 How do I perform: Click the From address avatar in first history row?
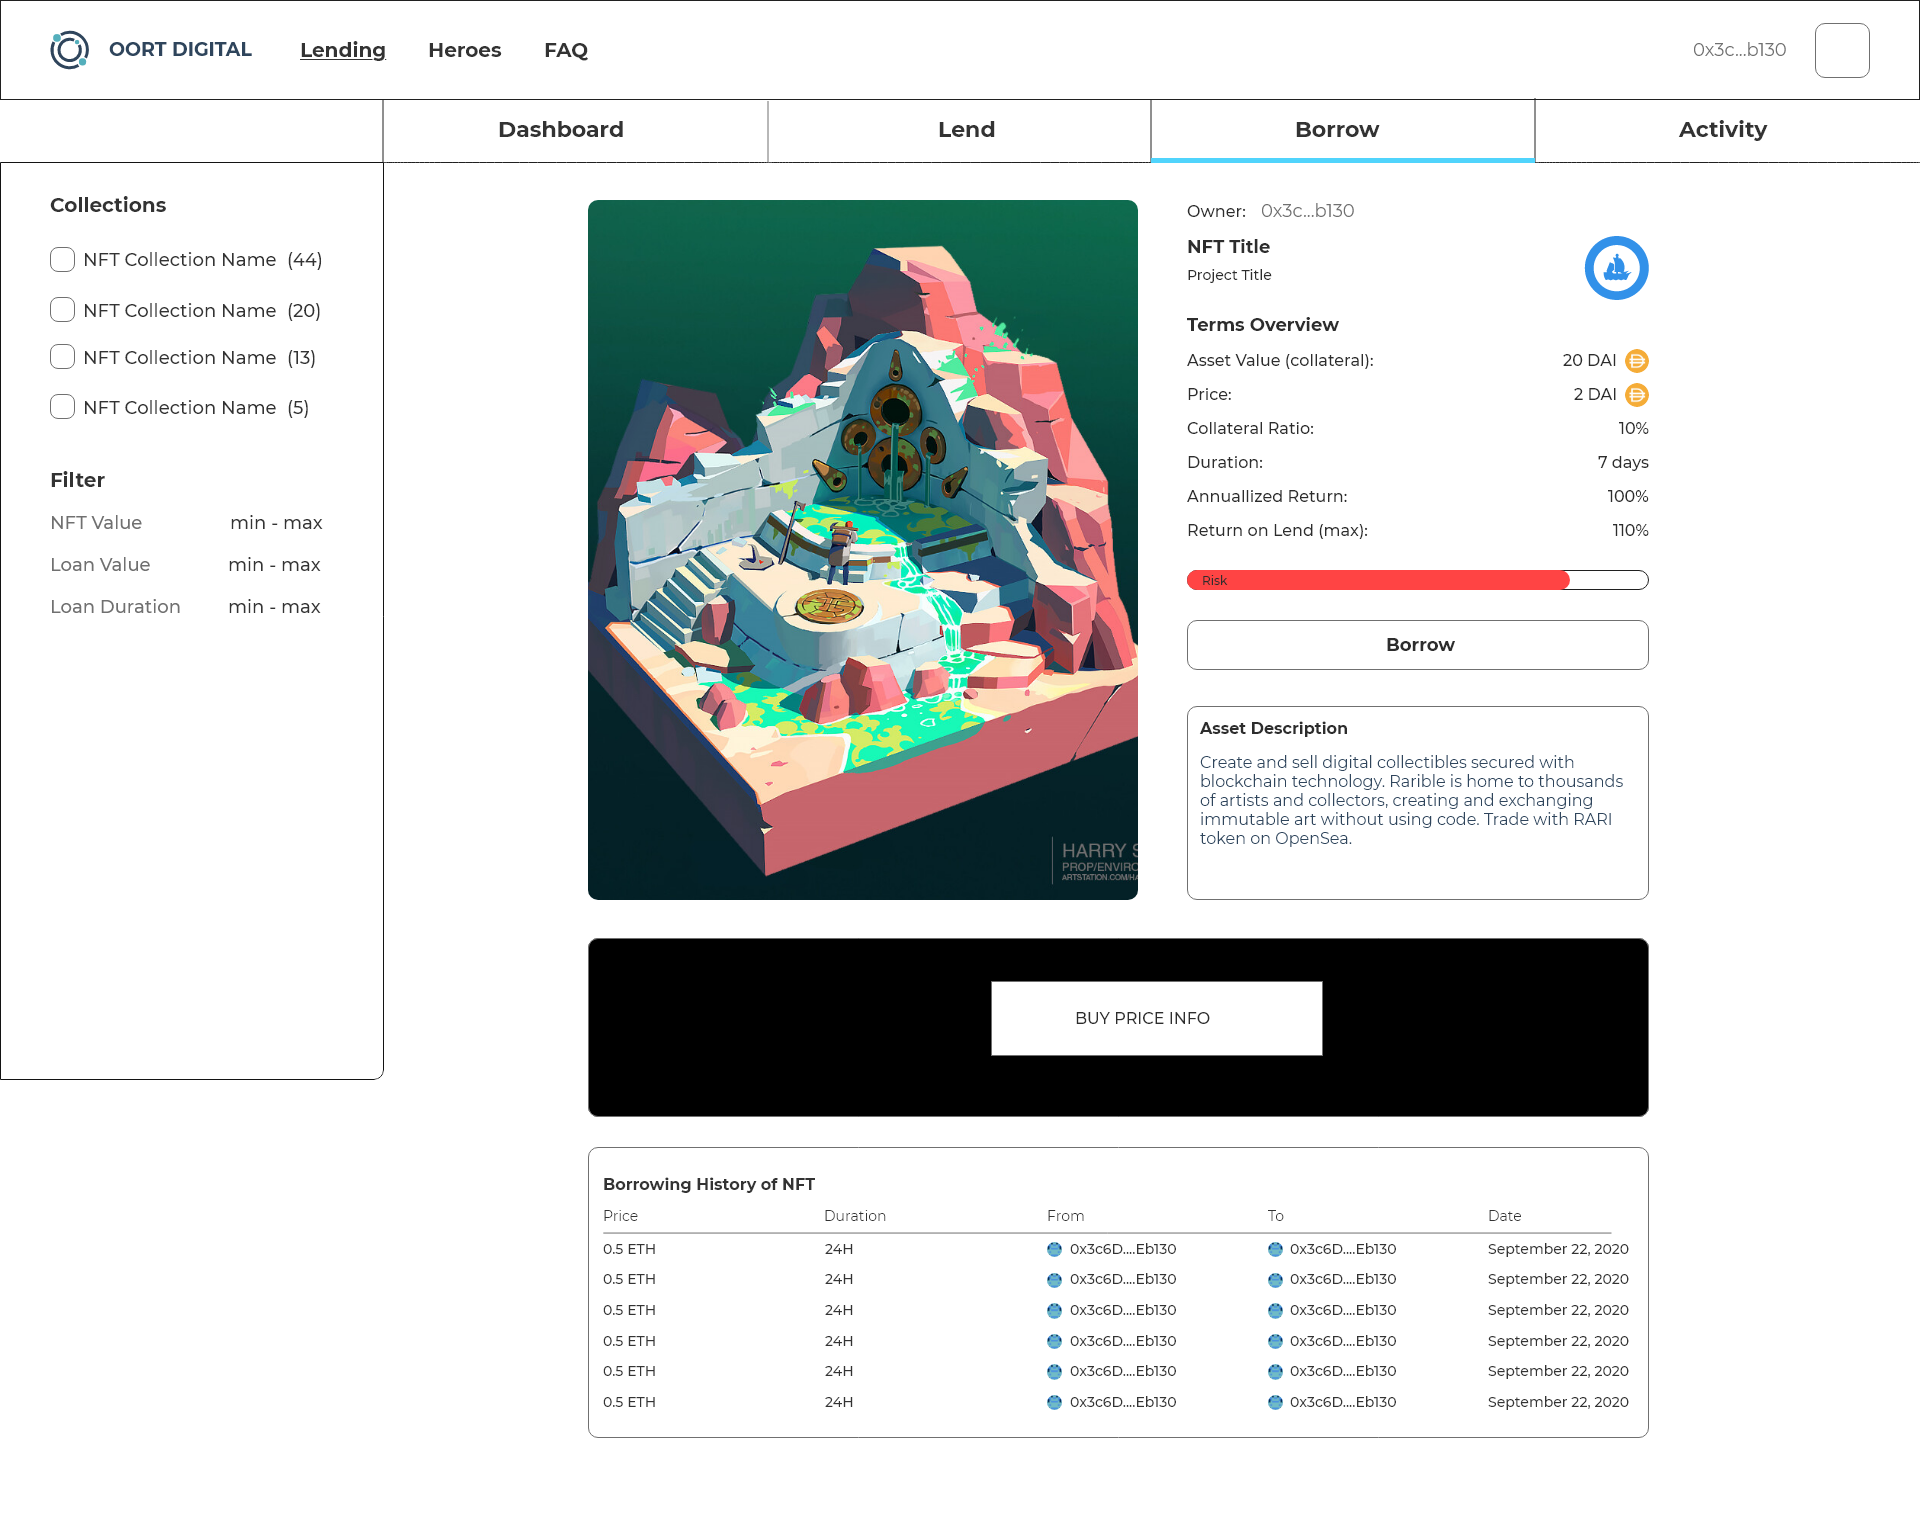pyautogui.click(x=1054, y=1249)
